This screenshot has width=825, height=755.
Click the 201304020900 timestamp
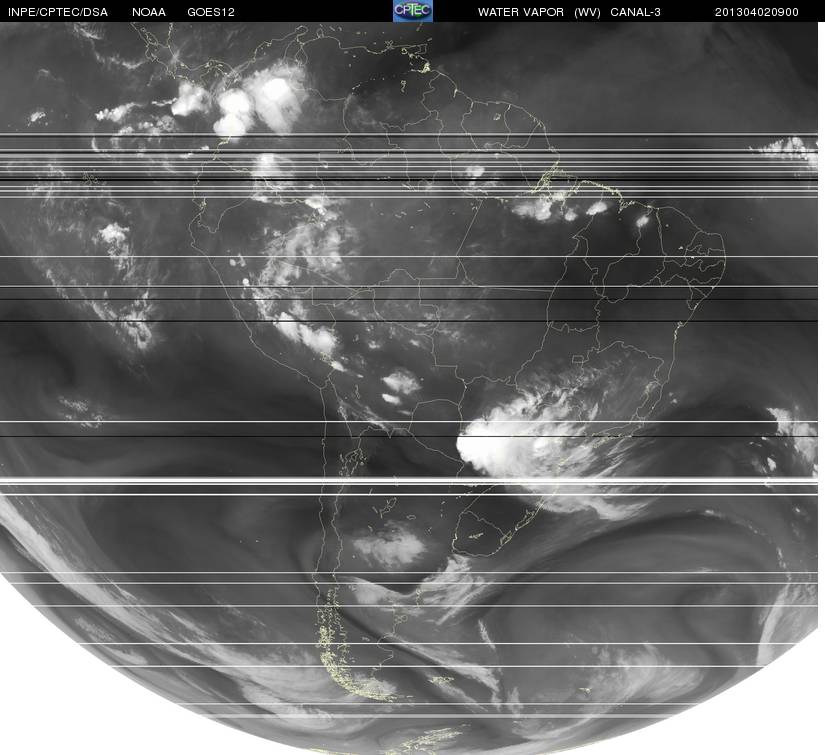[x=757, y=12]
